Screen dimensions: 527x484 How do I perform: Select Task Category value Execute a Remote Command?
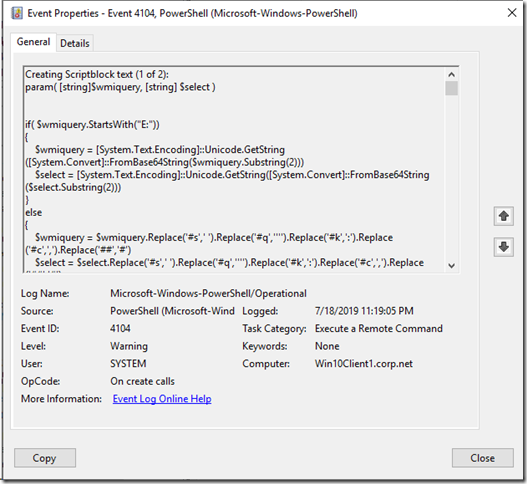click(378, 328)
